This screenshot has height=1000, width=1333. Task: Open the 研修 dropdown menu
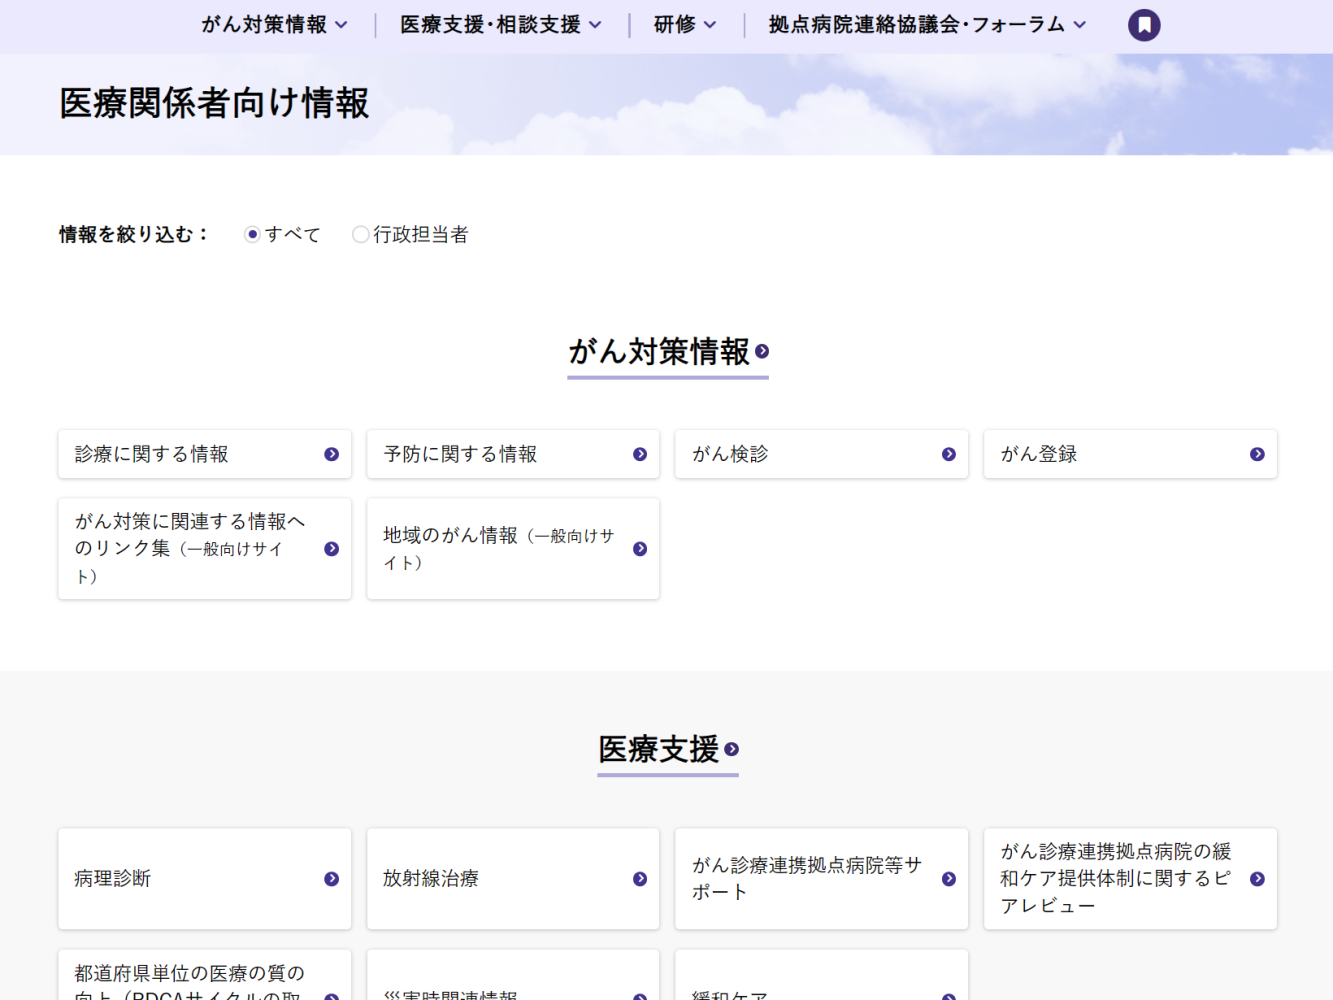[684, 24]
